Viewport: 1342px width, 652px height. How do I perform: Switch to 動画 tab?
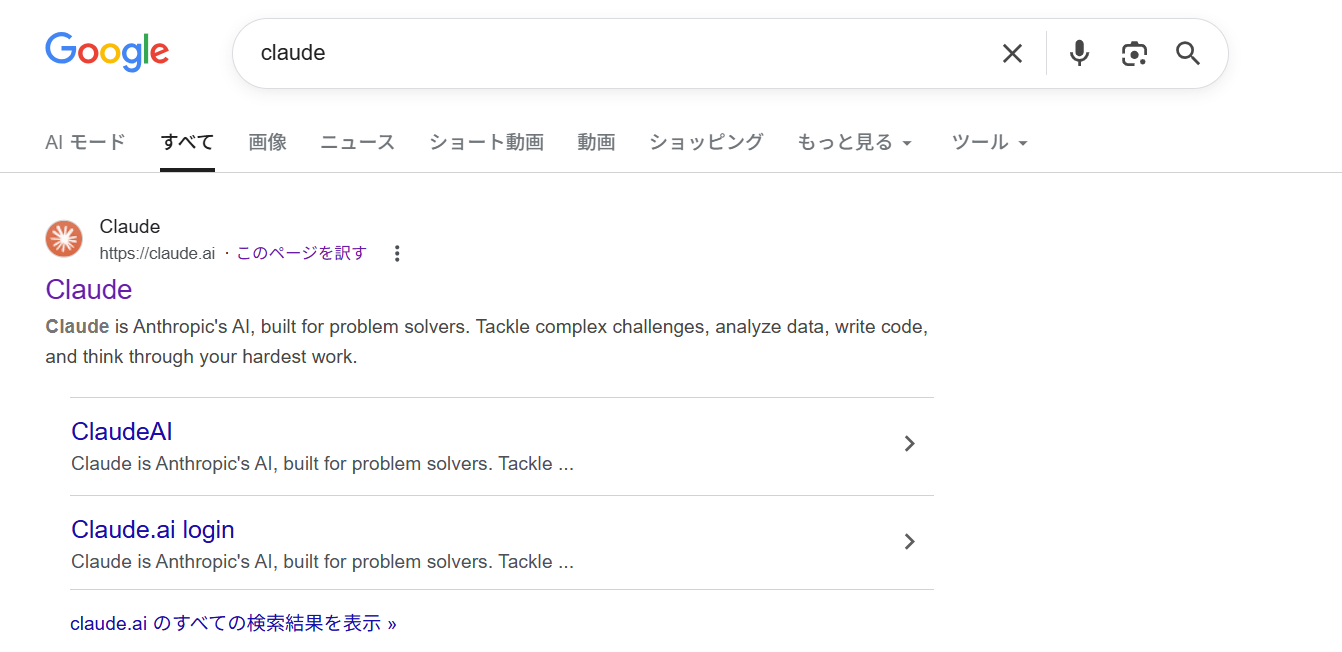tap(596, 142)
